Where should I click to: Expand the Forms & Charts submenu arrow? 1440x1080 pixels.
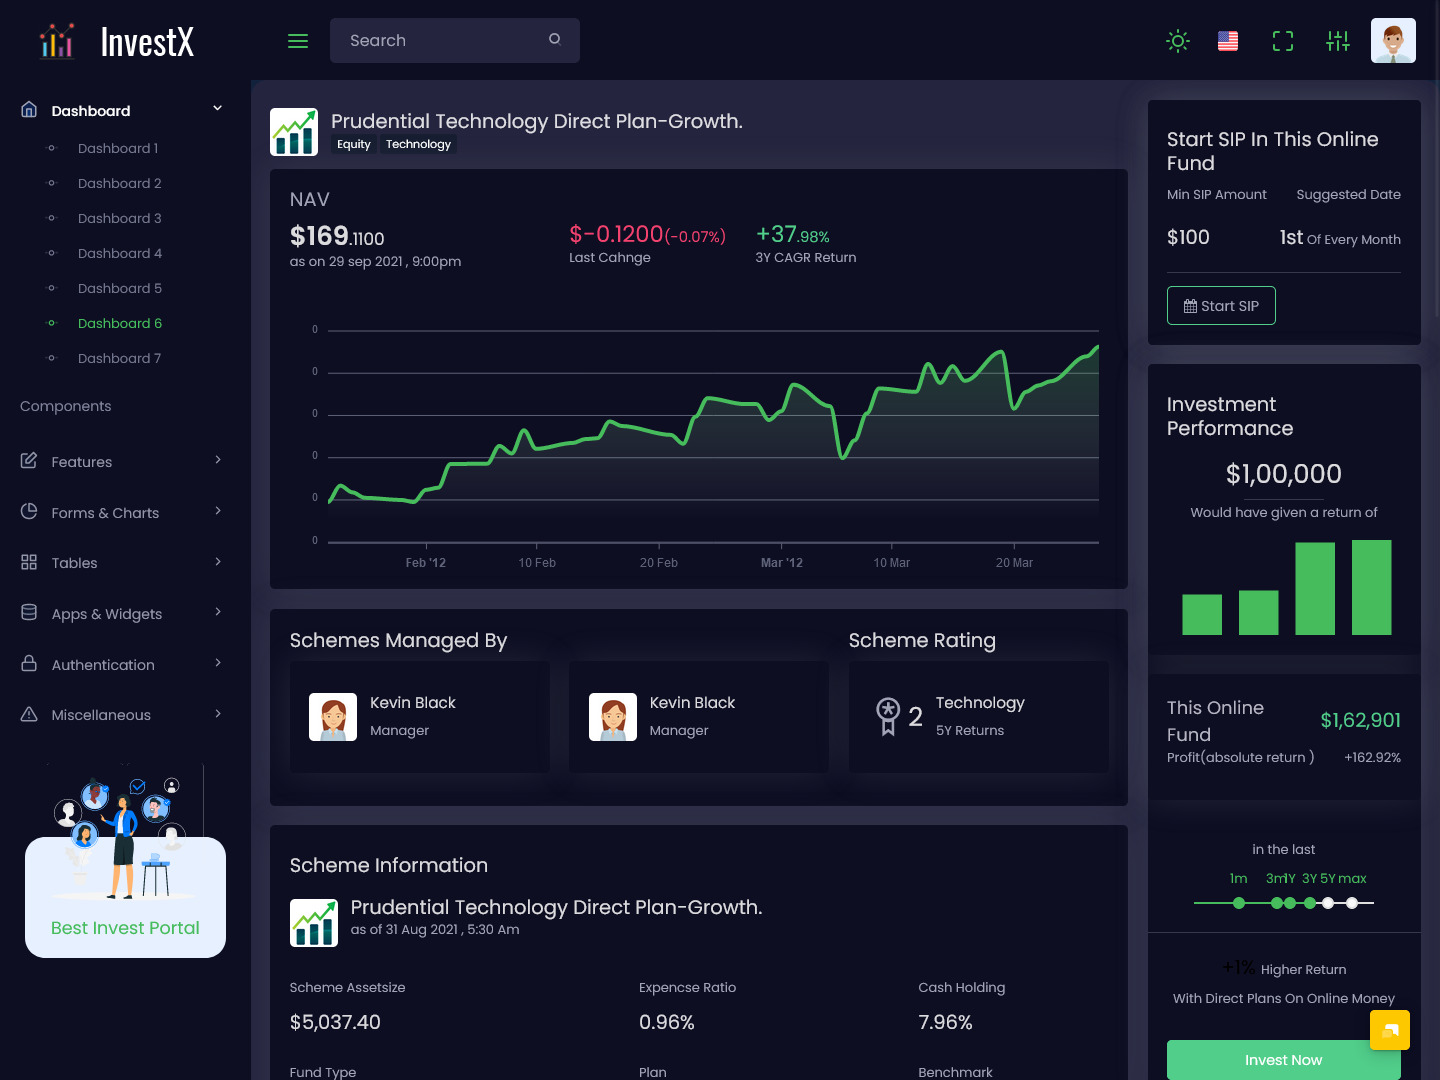click(x=218, y=511)
